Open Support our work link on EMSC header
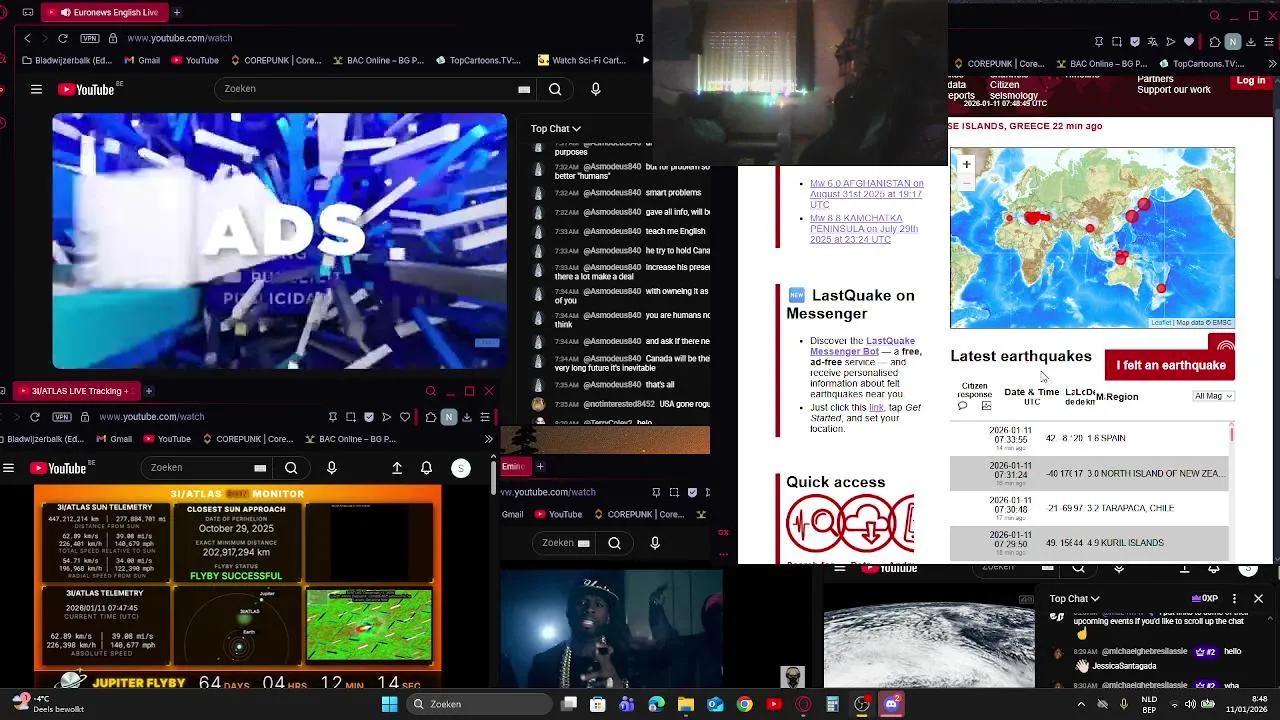Image resolution: width=1280 pixels, height=720 pixels. pyautogui.click(x=1173, y=90)
